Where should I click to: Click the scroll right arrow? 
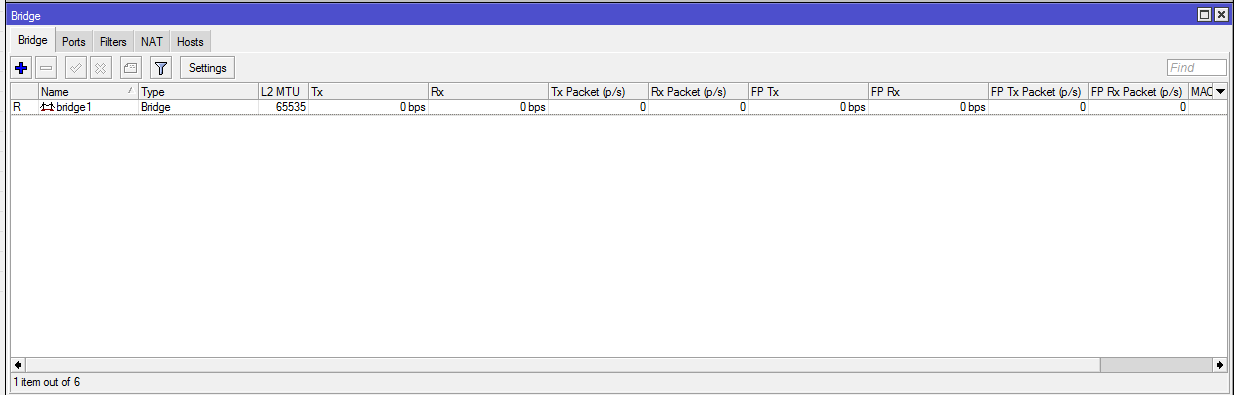1220,365
